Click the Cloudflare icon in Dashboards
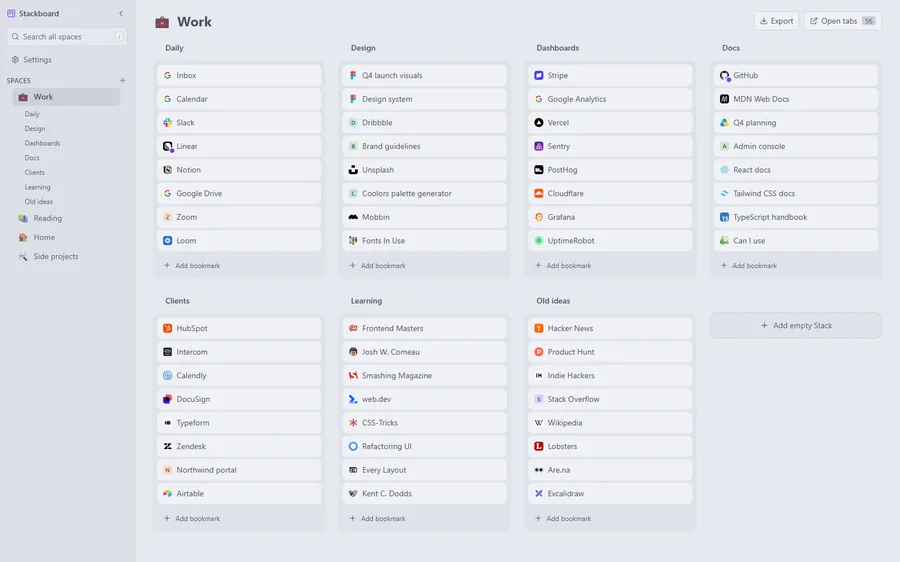 click(x=538, y=193)
